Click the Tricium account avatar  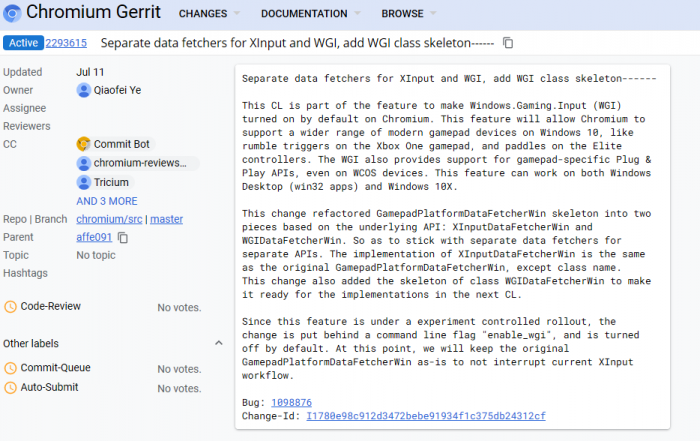[x=84, y=182]
